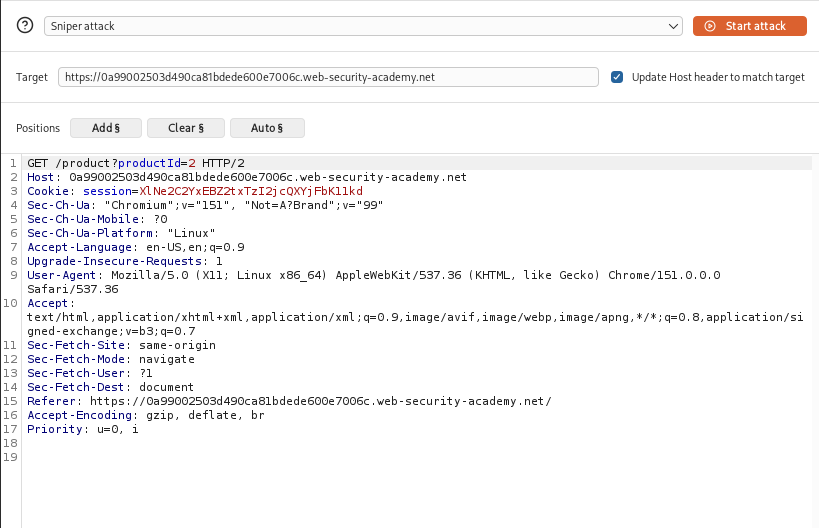The image size is (819, 528).
Task: Click the Safari/537.36 continuation text
Action: tap(73, 289)
